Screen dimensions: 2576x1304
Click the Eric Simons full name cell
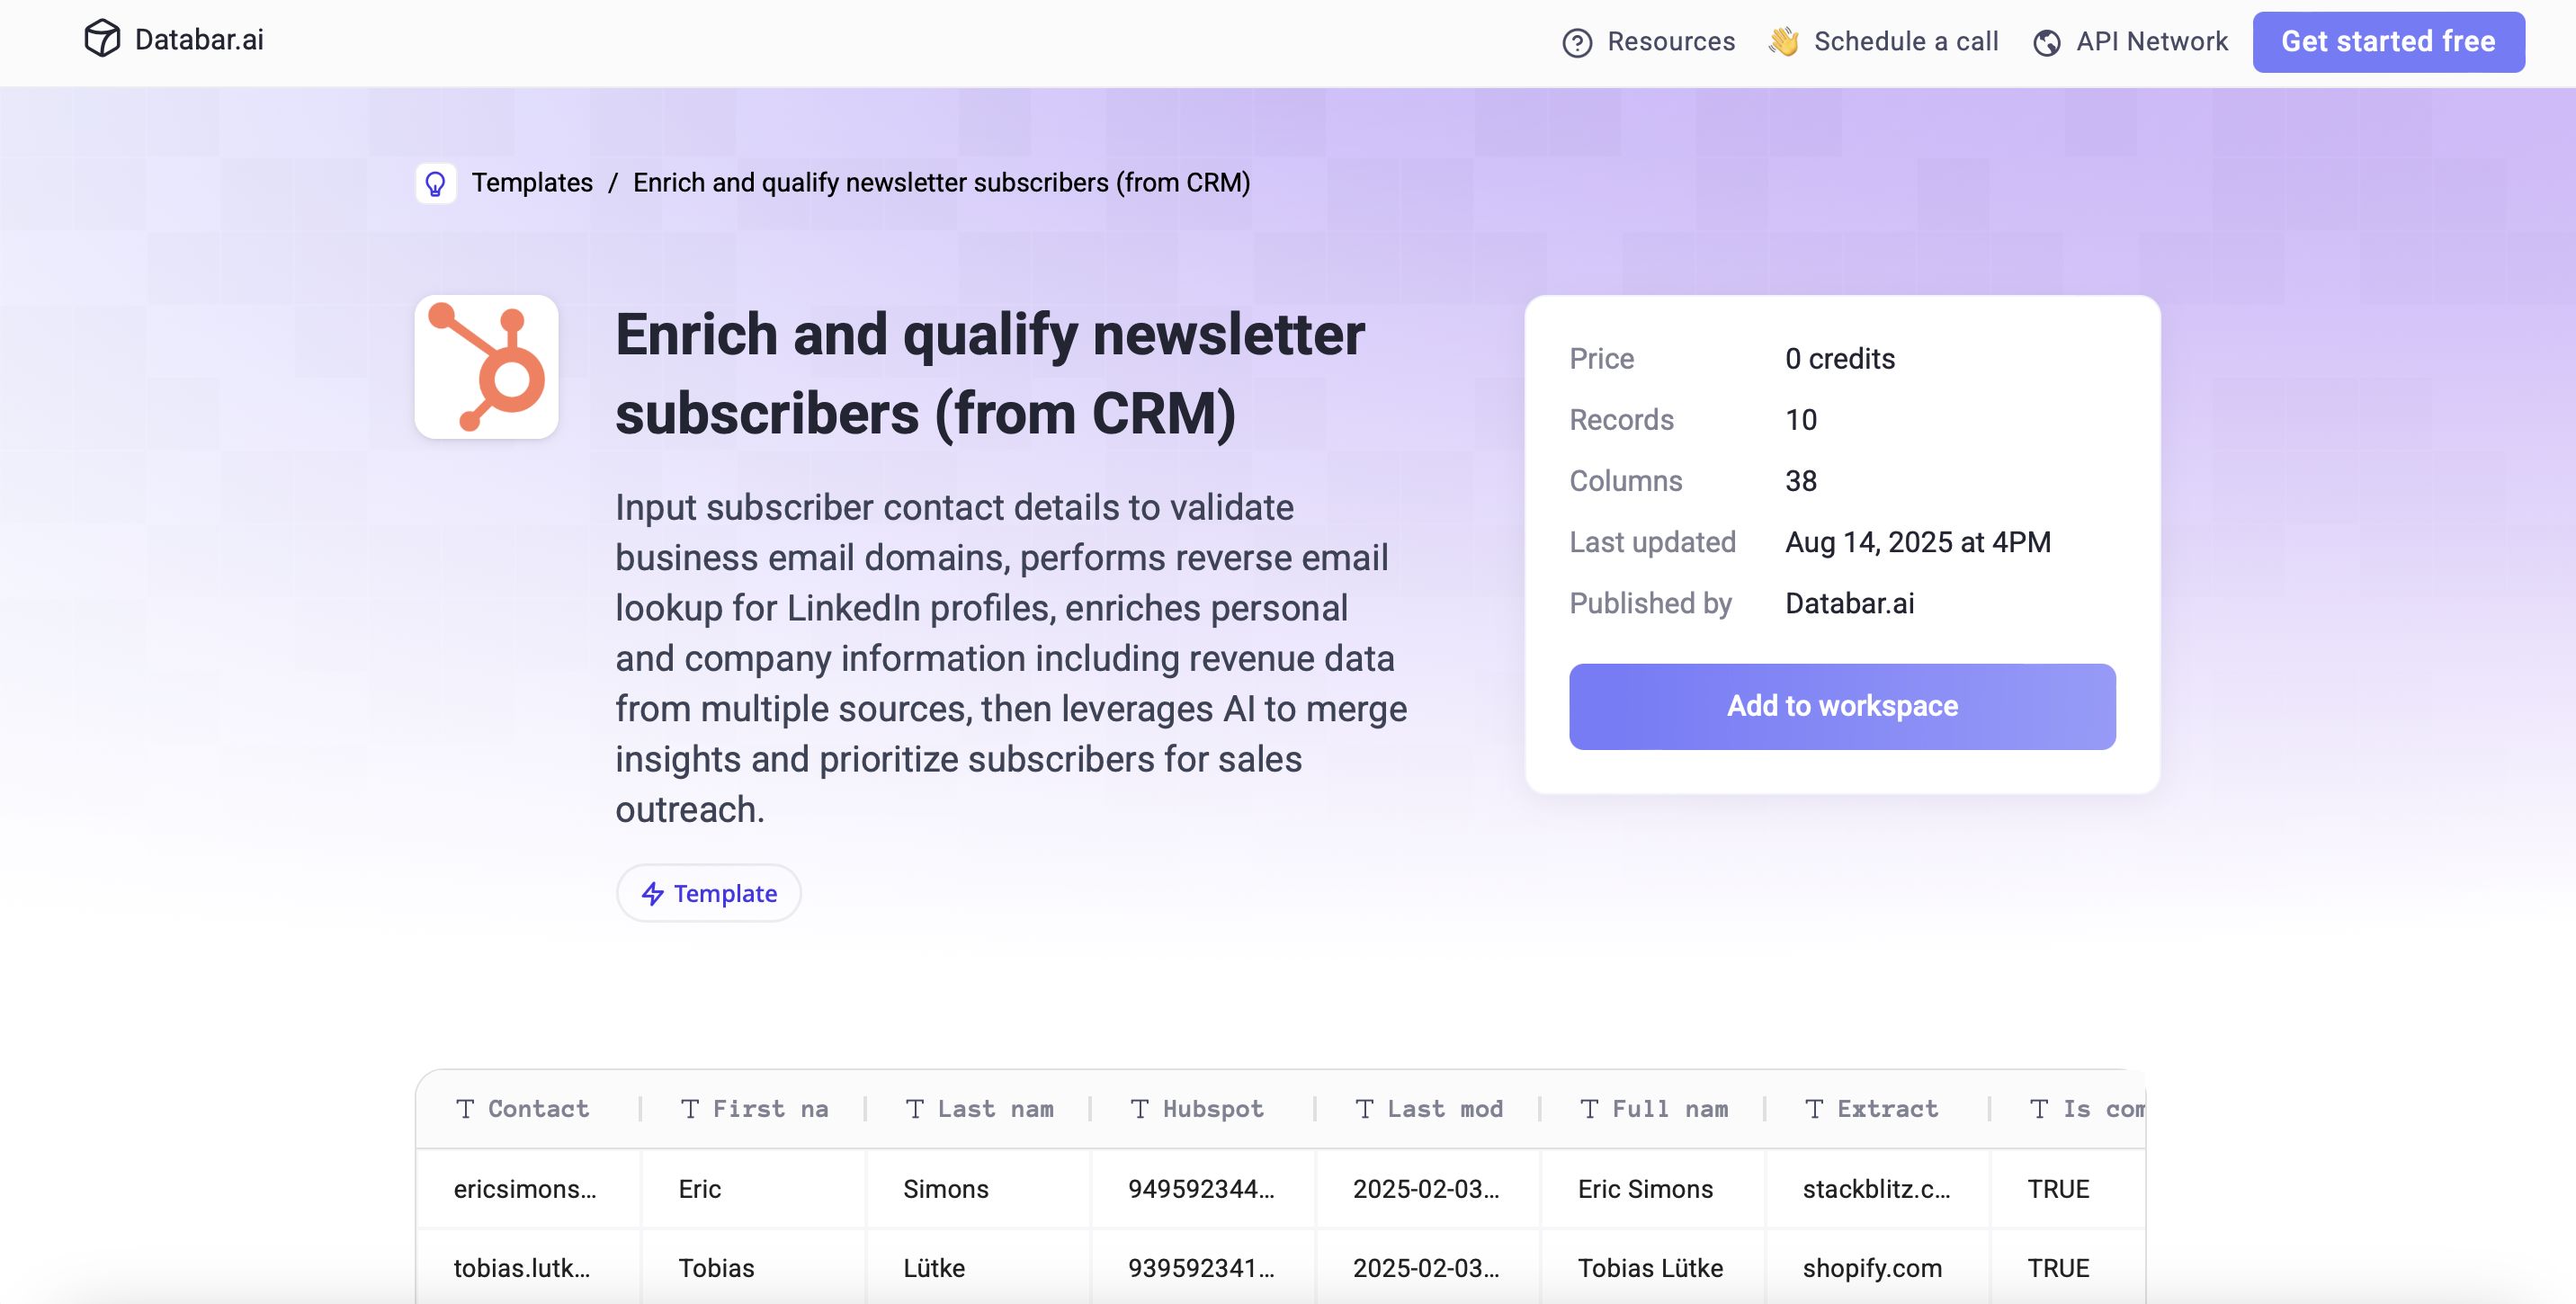tap(1653, 1189)
